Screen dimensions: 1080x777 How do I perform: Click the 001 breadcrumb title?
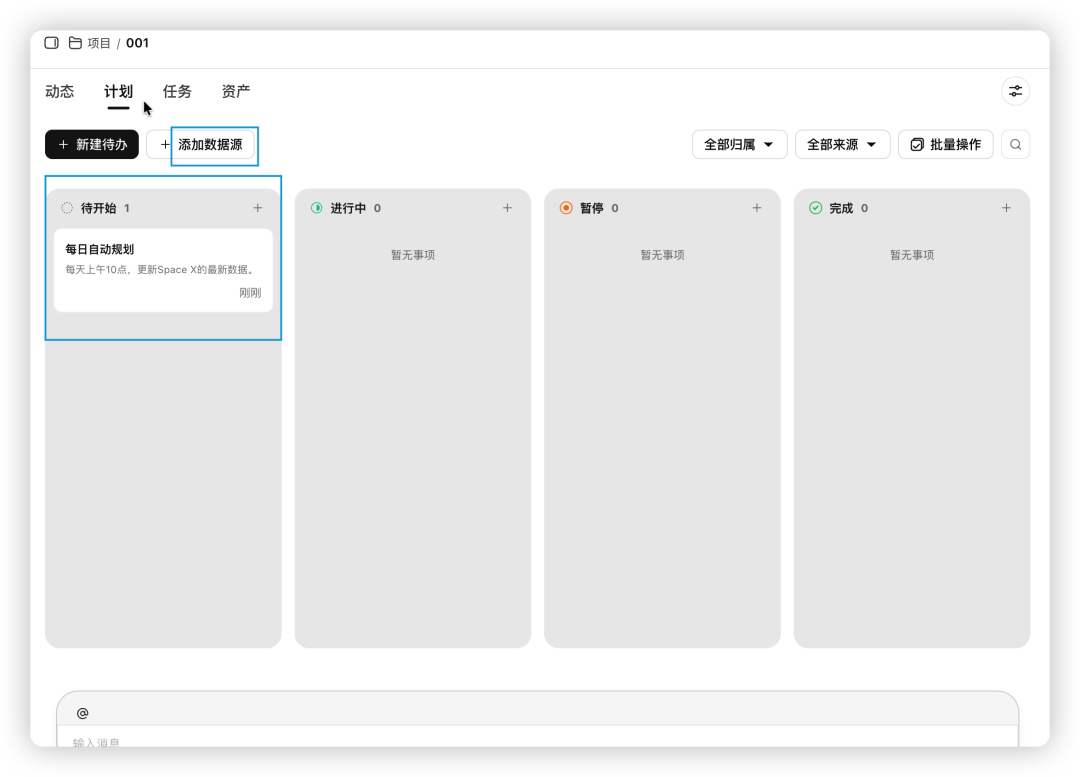point(137,43)
